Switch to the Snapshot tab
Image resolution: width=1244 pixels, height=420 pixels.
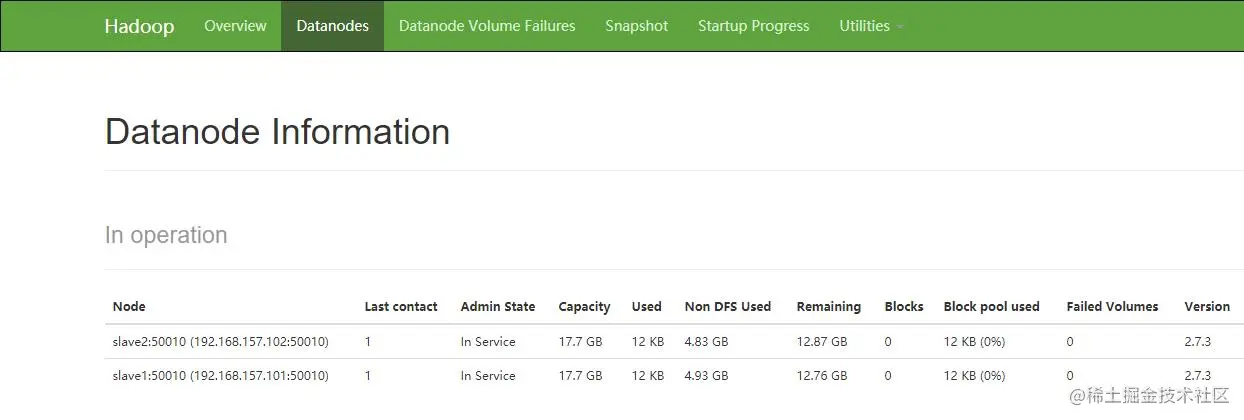point(636,26)
